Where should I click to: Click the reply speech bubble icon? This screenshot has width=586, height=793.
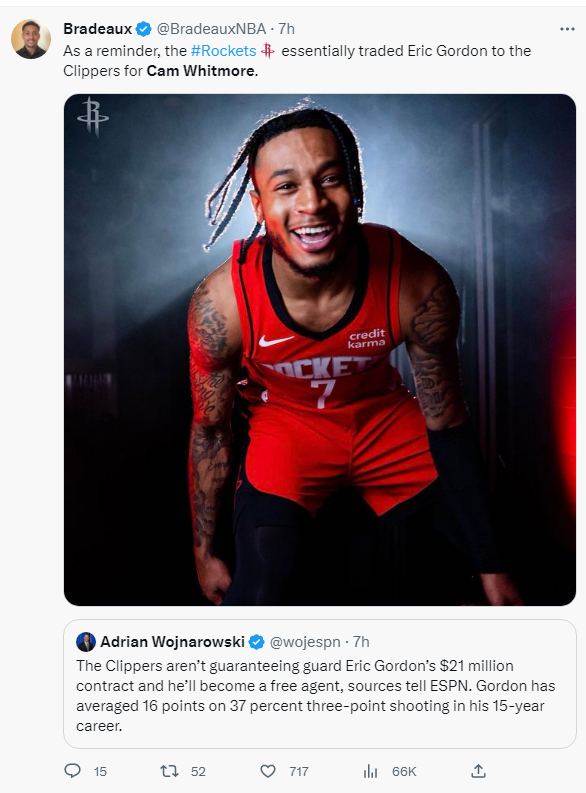click(x=73, y=771)
